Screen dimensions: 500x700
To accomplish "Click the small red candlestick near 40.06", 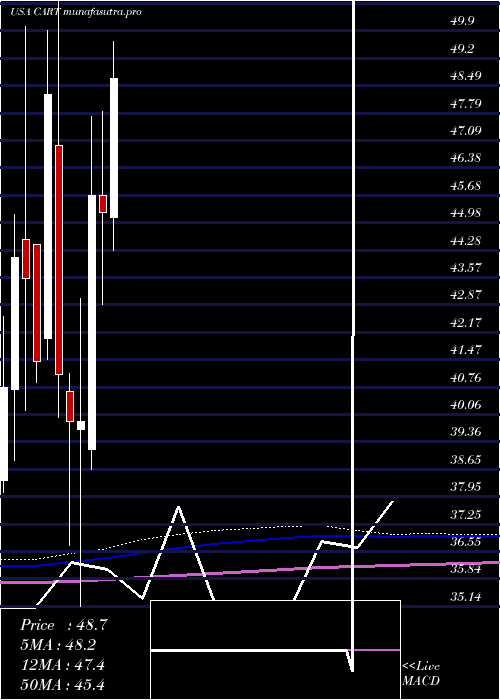I will 70,406.
